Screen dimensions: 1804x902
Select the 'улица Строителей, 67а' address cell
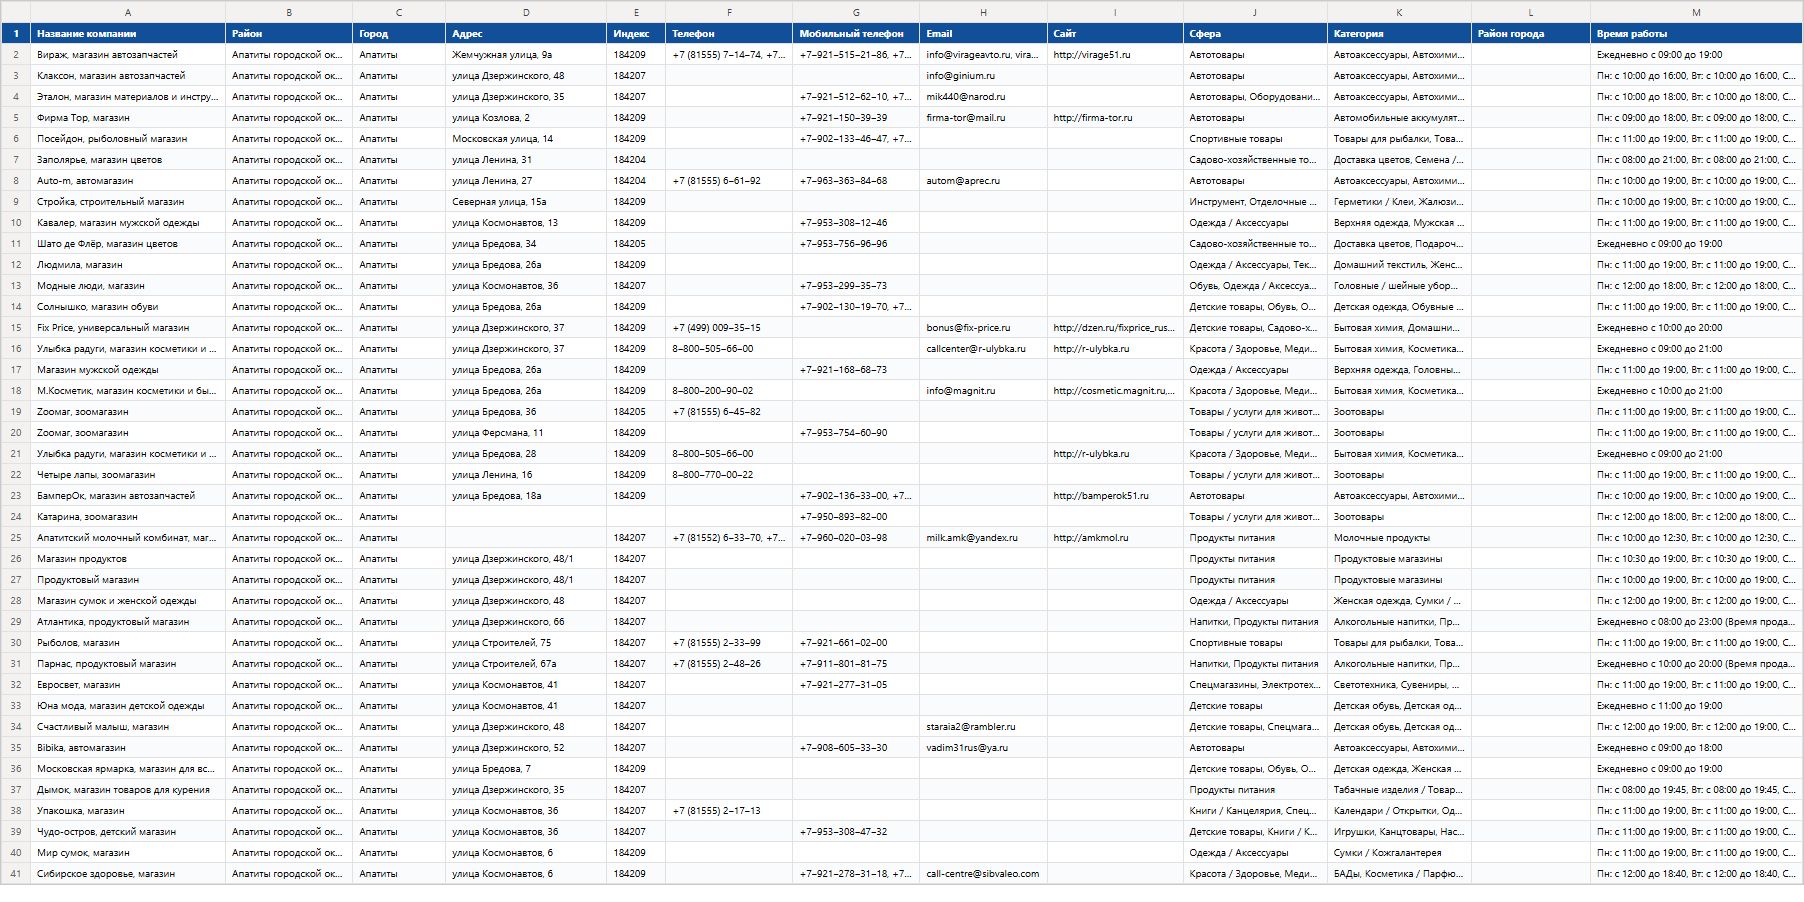coord(526,664)
